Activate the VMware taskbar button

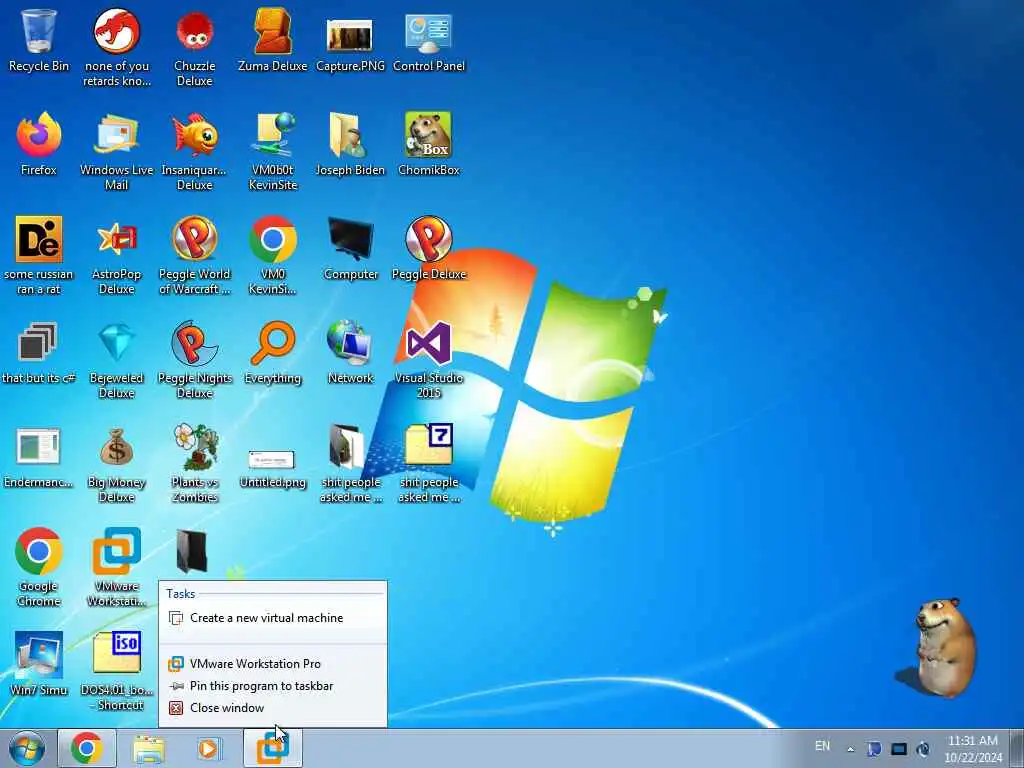[272, 748]
